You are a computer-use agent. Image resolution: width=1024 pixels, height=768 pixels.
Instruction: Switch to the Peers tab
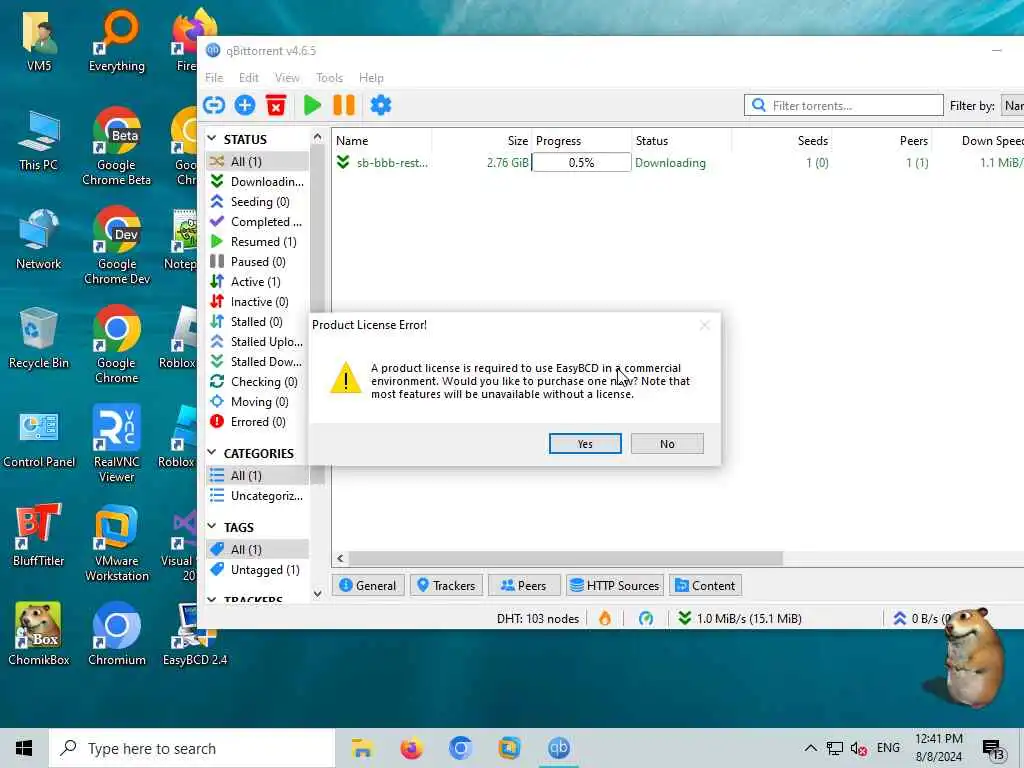524,585
